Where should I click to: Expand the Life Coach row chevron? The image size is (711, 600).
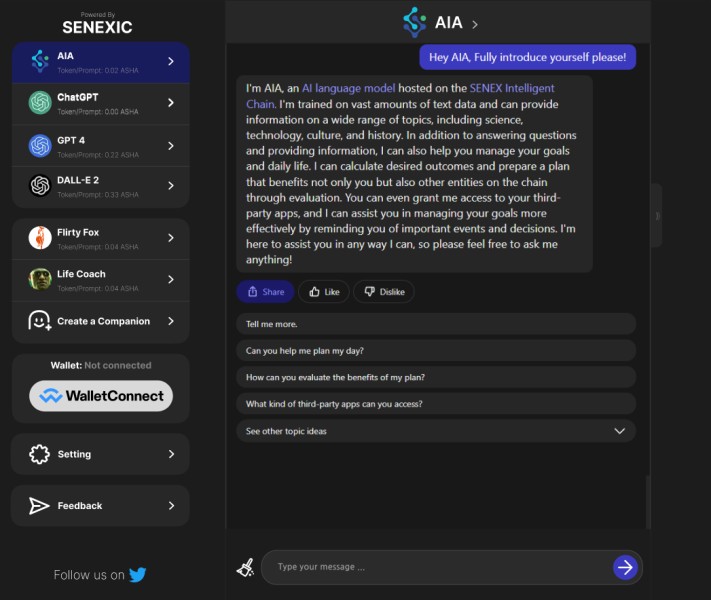170,279
